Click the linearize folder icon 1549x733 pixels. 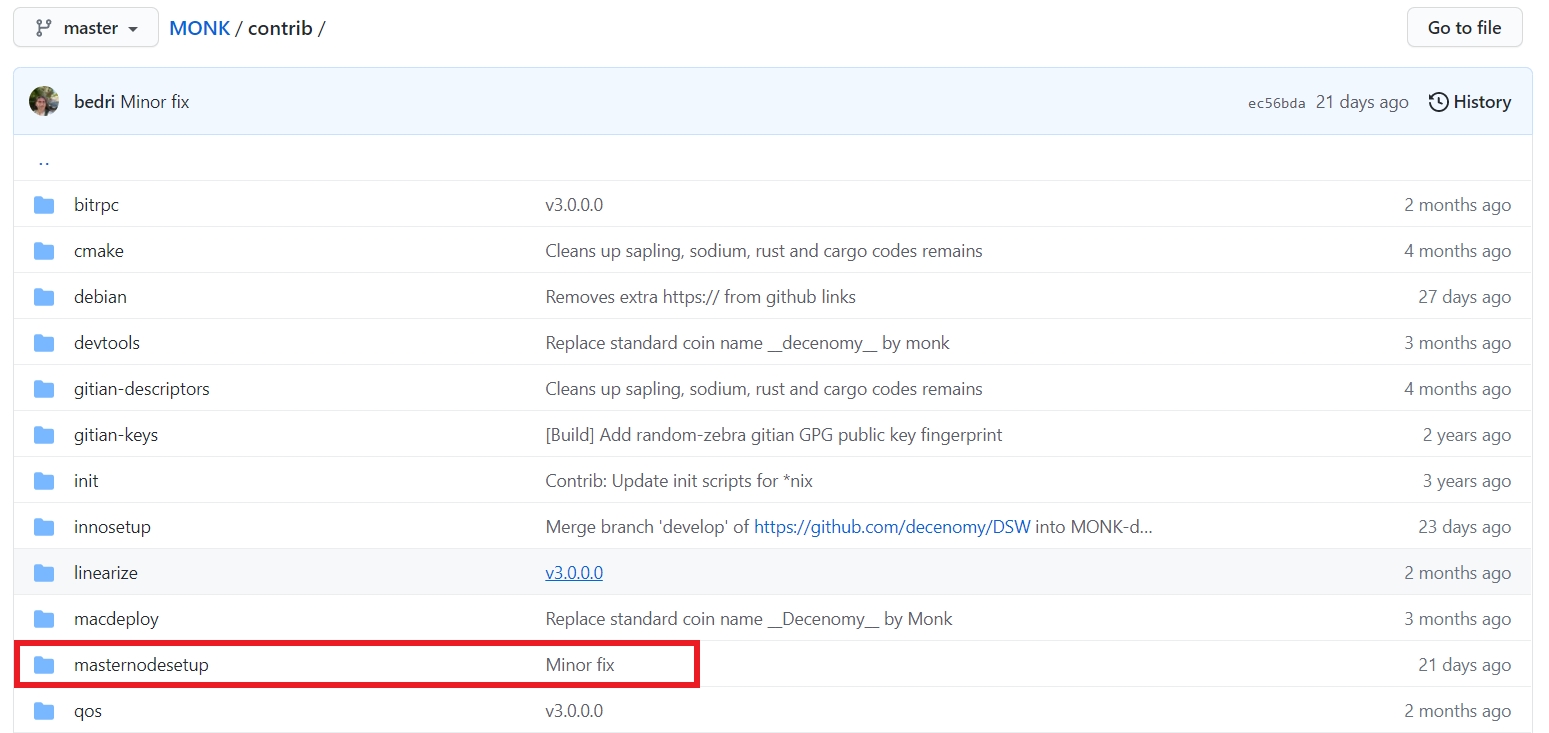[44, 573]
